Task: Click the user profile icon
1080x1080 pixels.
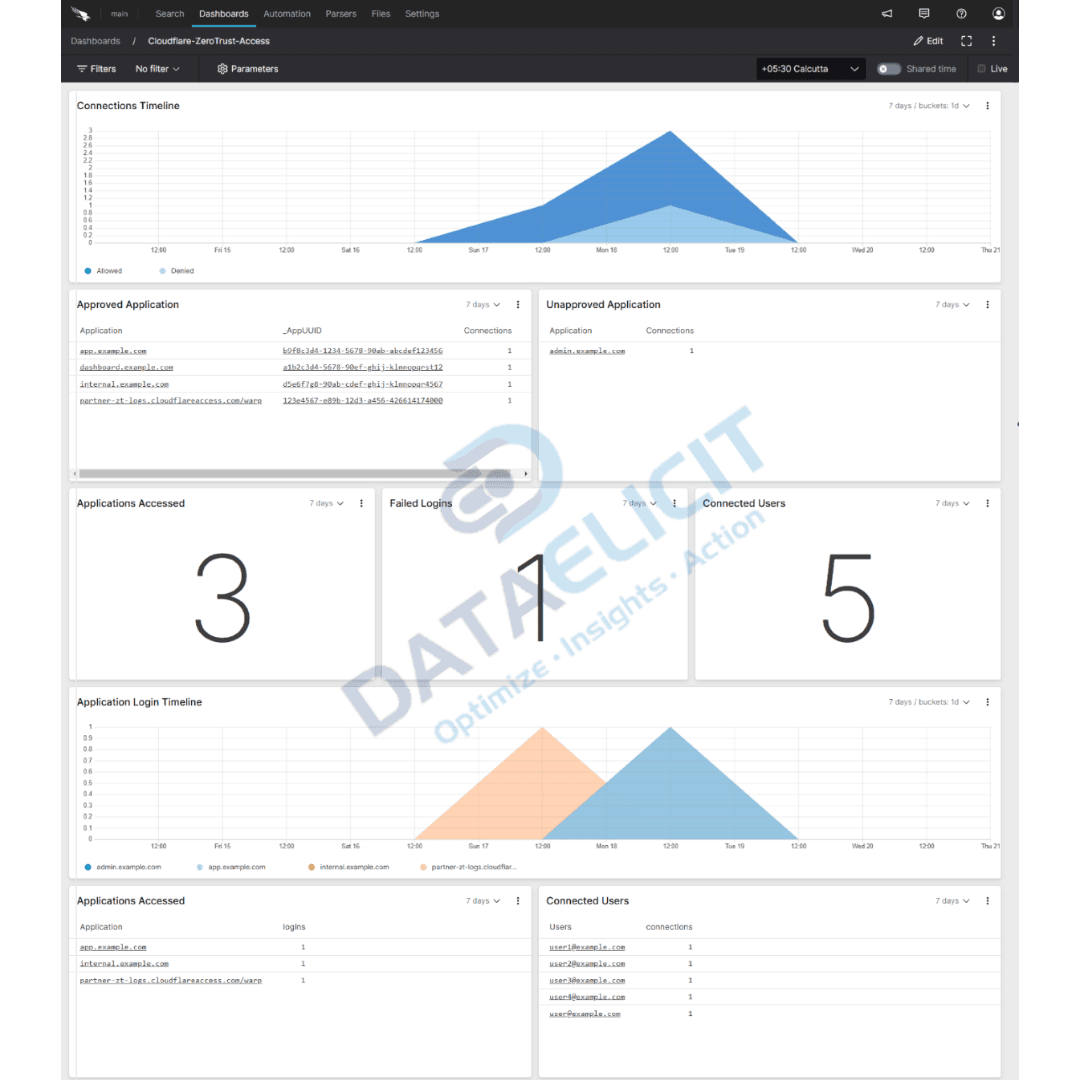Action: pyautogui.click(x=998, y=13)
